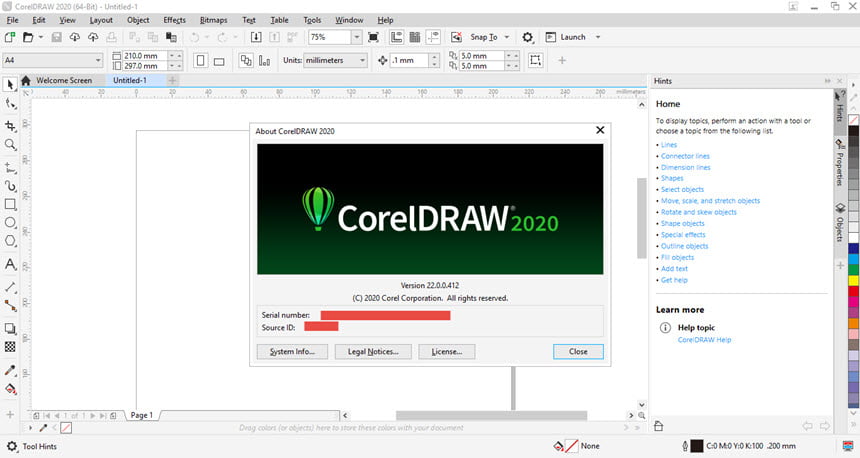The width and height of the screenshot is (860, 458).
Task: Click the Full-screen preview icon
Action: [x=374, y=37]
